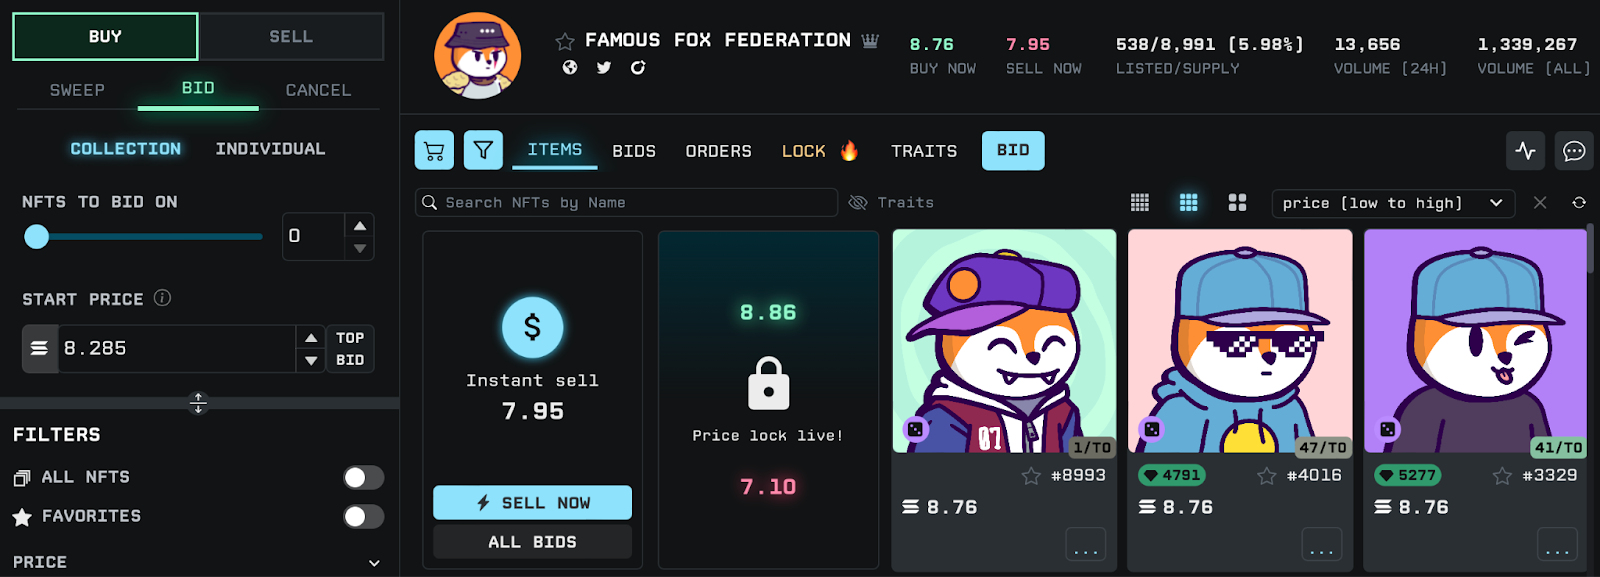
Task: Click the SELL NOW button
Action: [x=532, y=503]
